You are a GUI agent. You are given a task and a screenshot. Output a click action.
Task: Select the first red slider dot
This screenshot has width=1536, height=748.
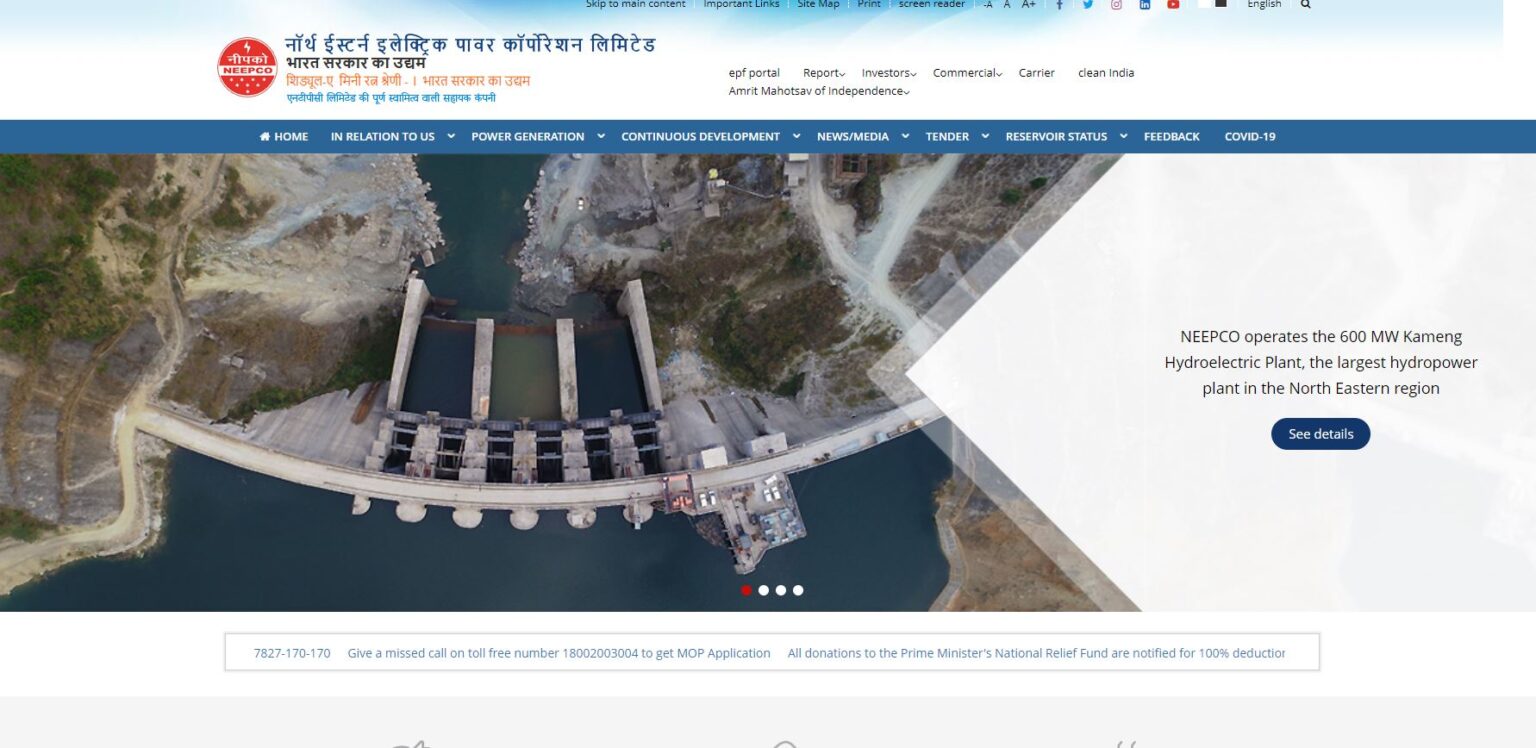pos(746,590)
